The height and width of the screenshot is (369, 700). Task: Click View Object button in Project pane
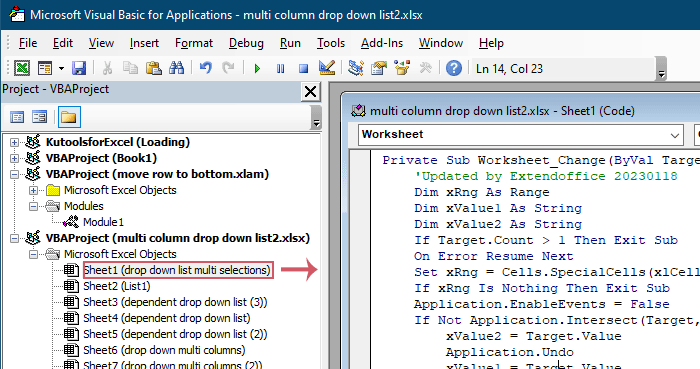point(39,117)
